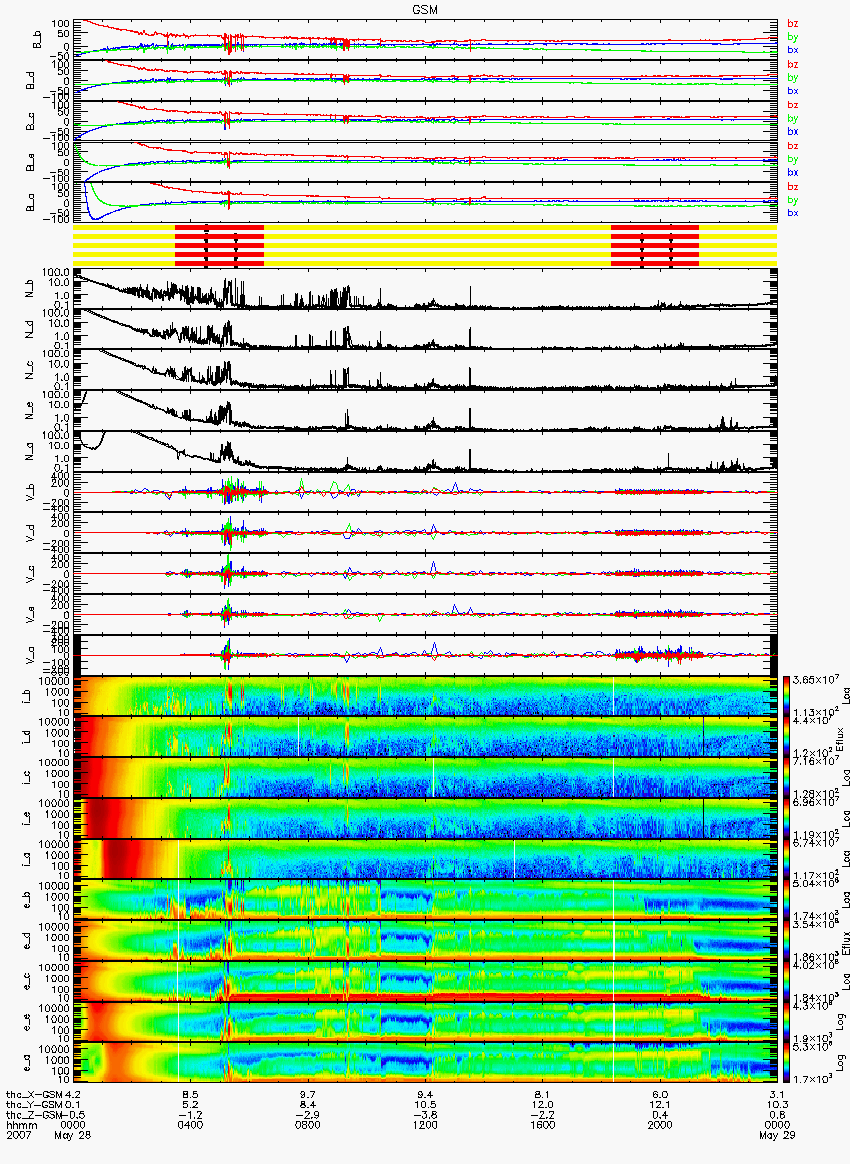Select the N_b density panel label
Viewport: 850px width, 1164px height.
click(30, 290)
